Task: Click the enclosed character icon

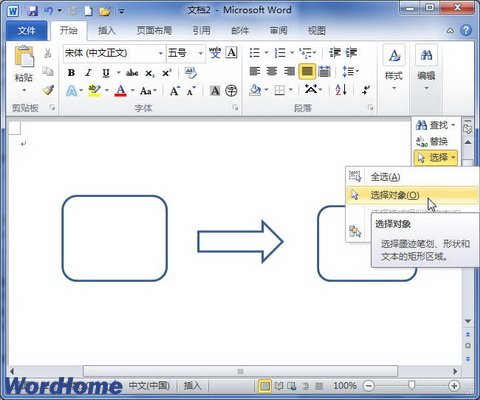Action: pyautogui.click(x=231, y=90)
